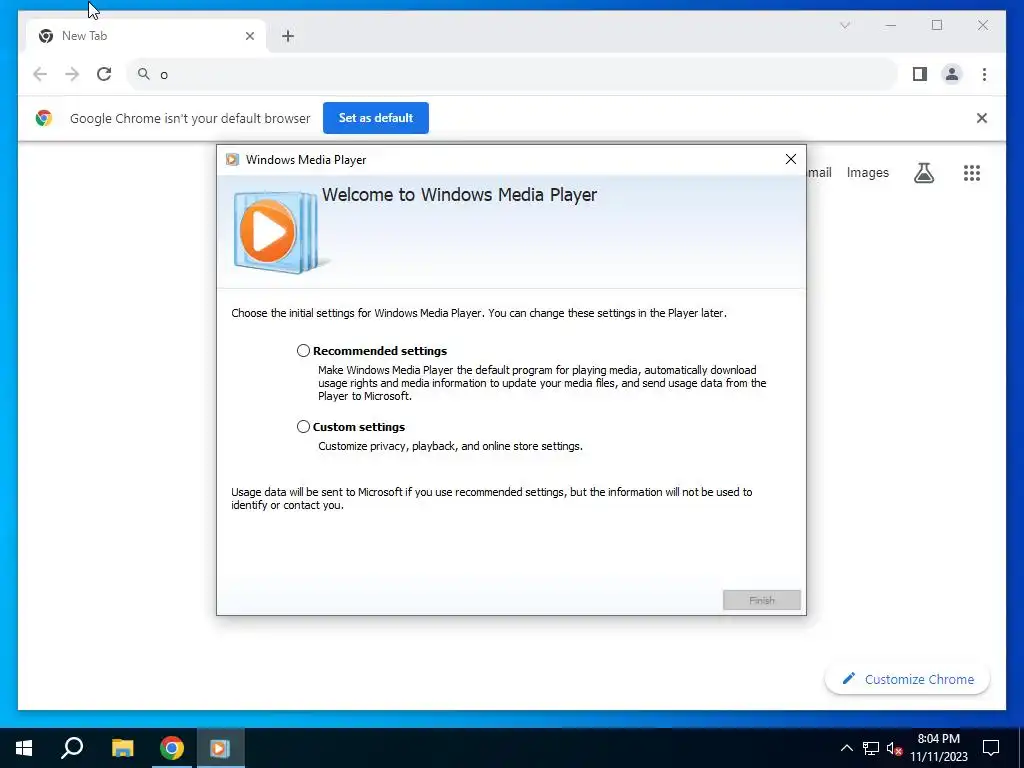Open the taskbar clock and date

point(938,748)
